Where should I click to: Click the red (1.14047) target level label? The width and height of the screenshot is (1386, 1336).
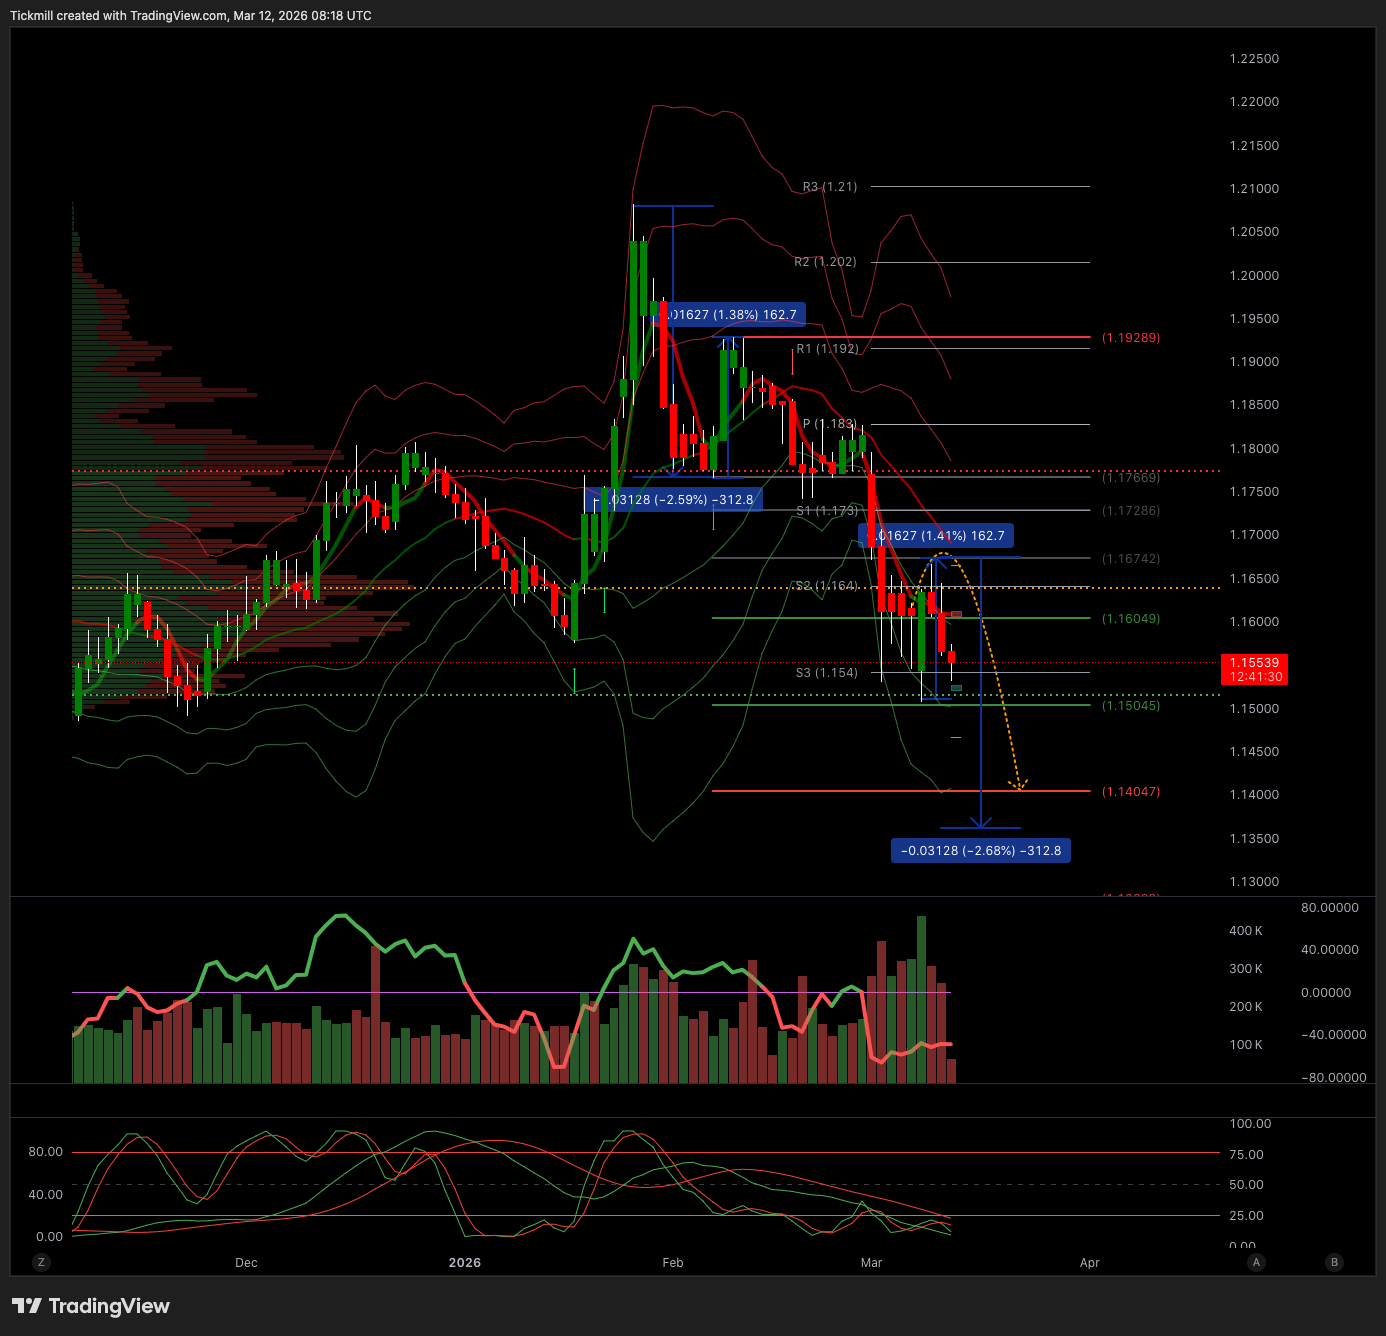1131,792
